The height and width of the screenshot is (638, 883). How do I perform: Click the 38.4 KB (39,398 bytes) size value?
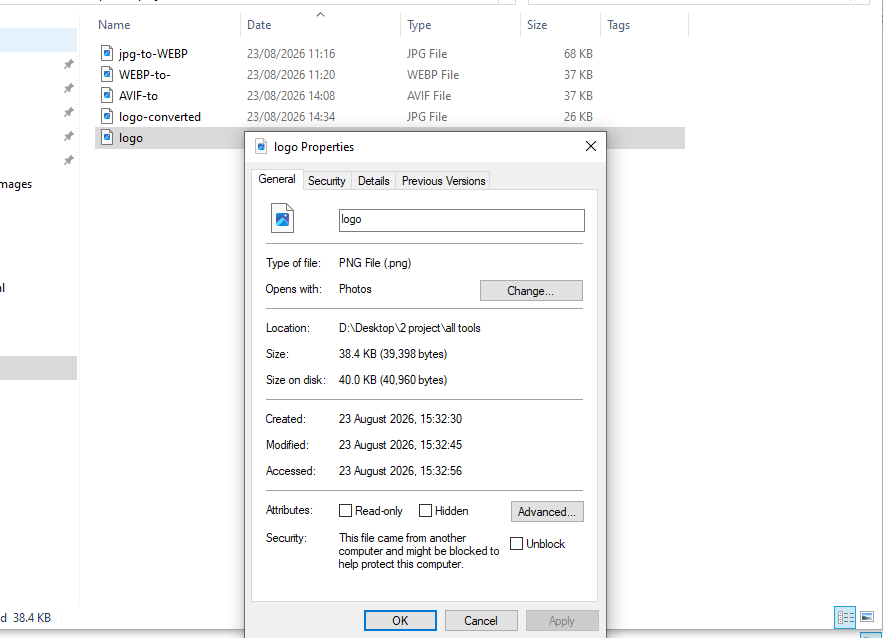(393, 354)
